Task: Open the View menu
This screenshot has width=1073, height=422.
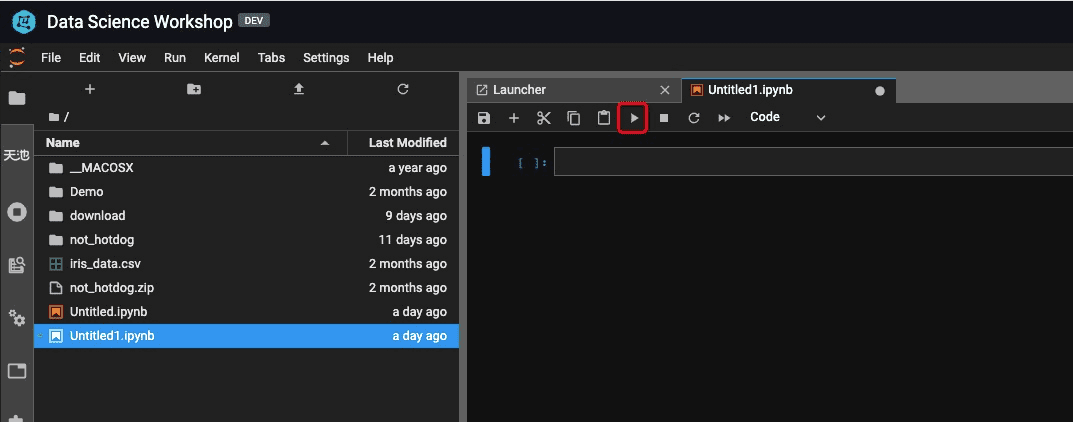Action: (x=132, y=57)
